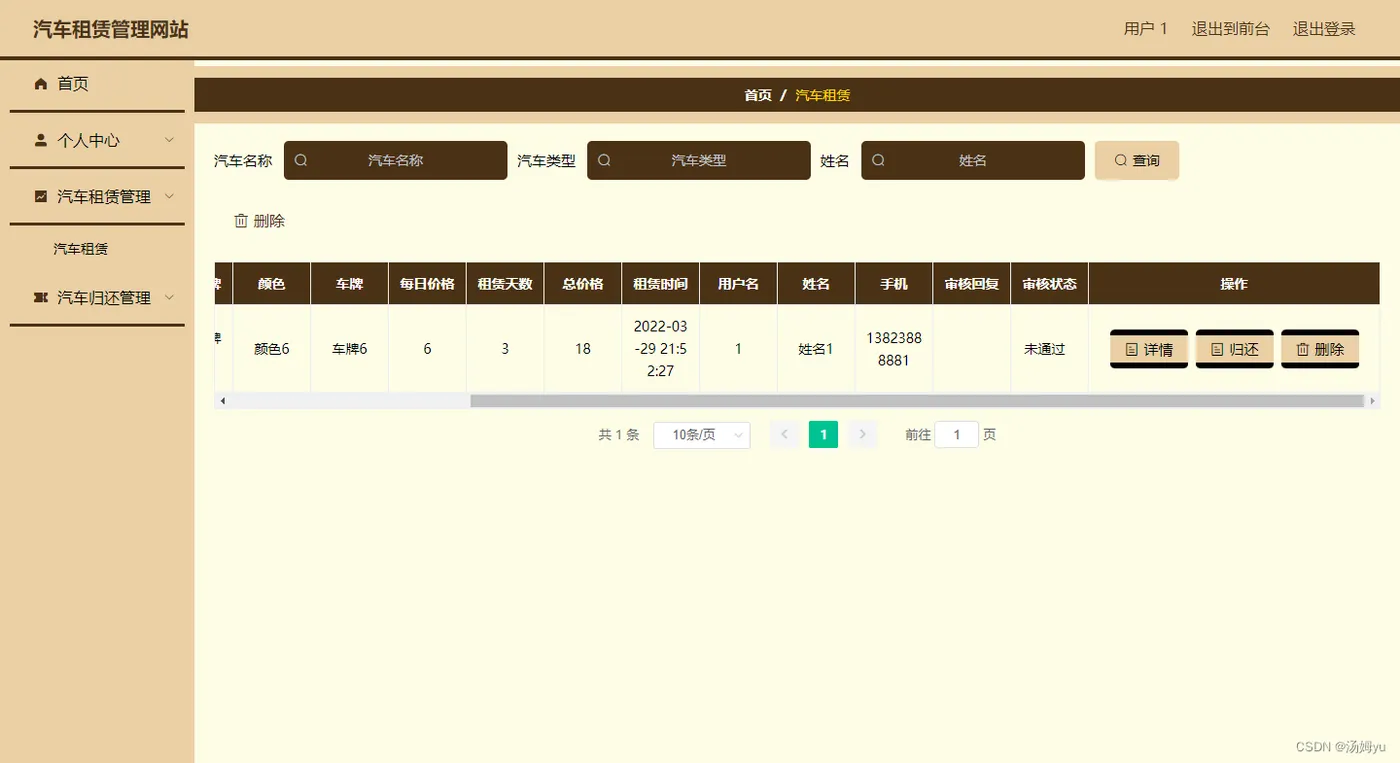Click the 操作 column header
1400x763 pixels.
1234,284
